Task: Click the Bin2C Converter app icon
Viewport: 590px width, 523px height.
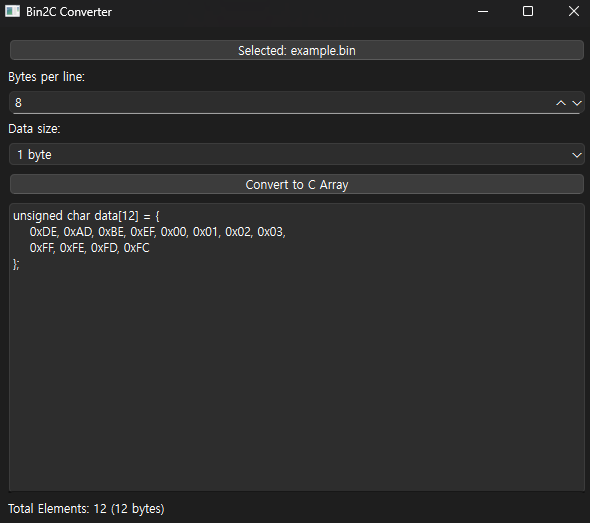Action: tap(12, 11)
